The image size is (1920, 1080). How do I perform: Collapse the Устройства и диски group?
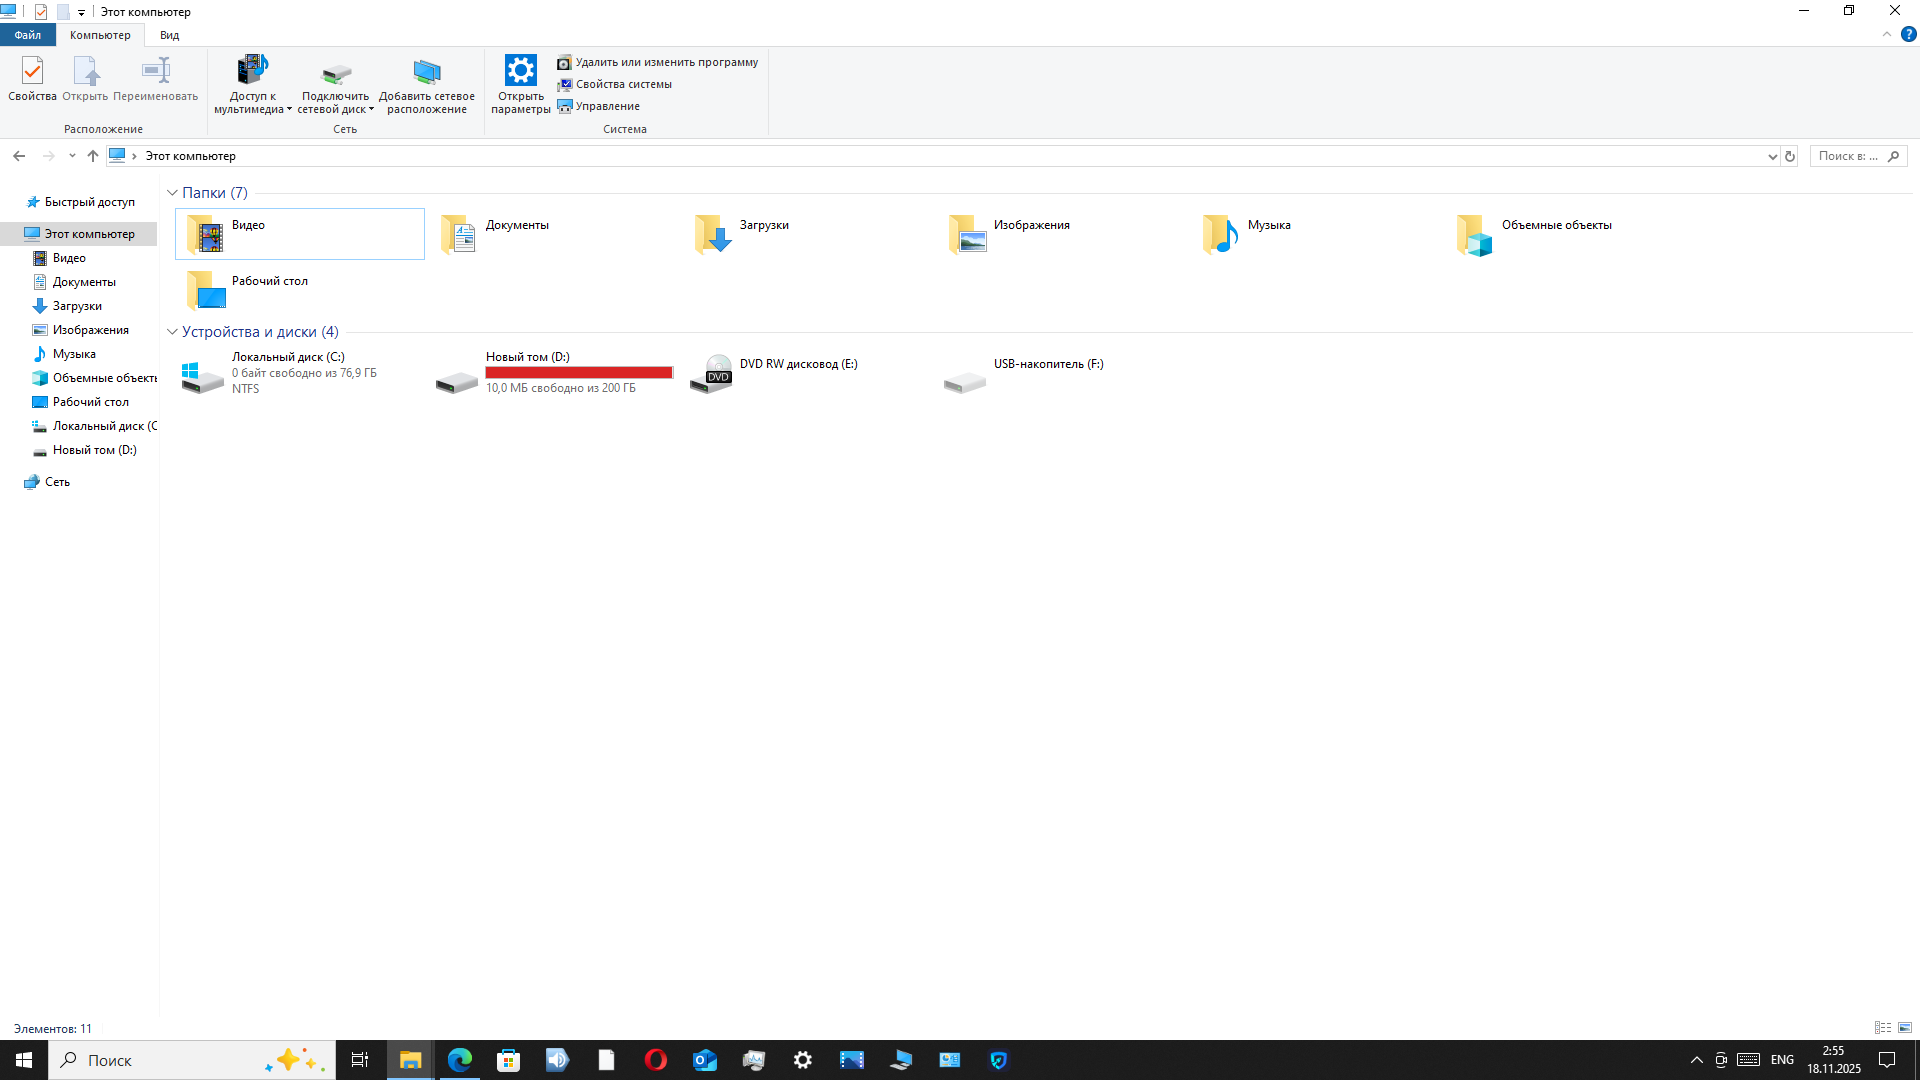tap(172, 332)
